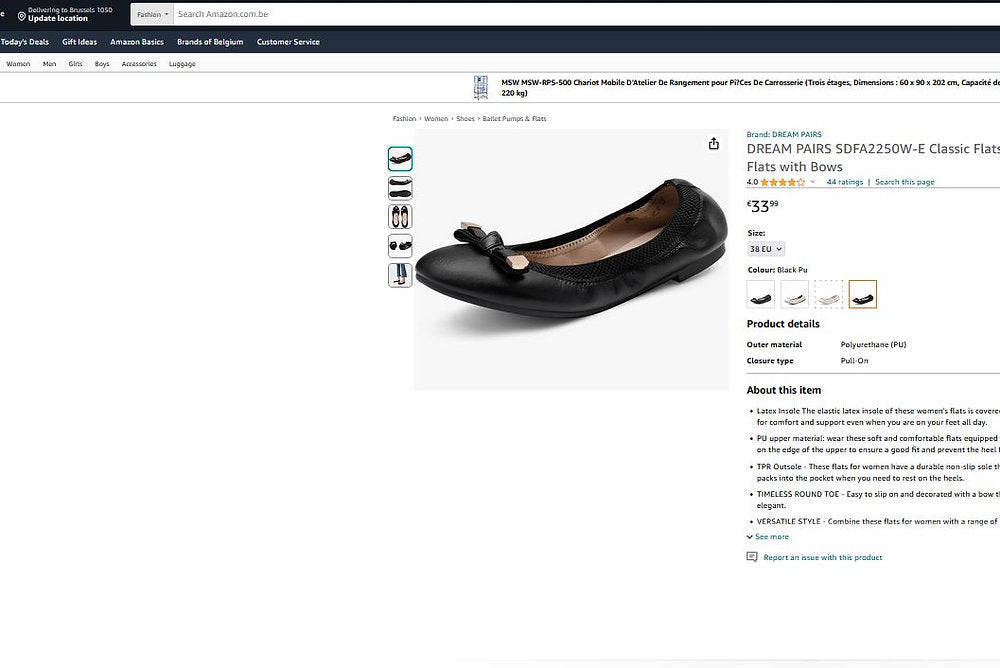Click inside the Search Amazon.com.be field
The height and width of the screenshot is (668, 1000).
tap(300, 14)
